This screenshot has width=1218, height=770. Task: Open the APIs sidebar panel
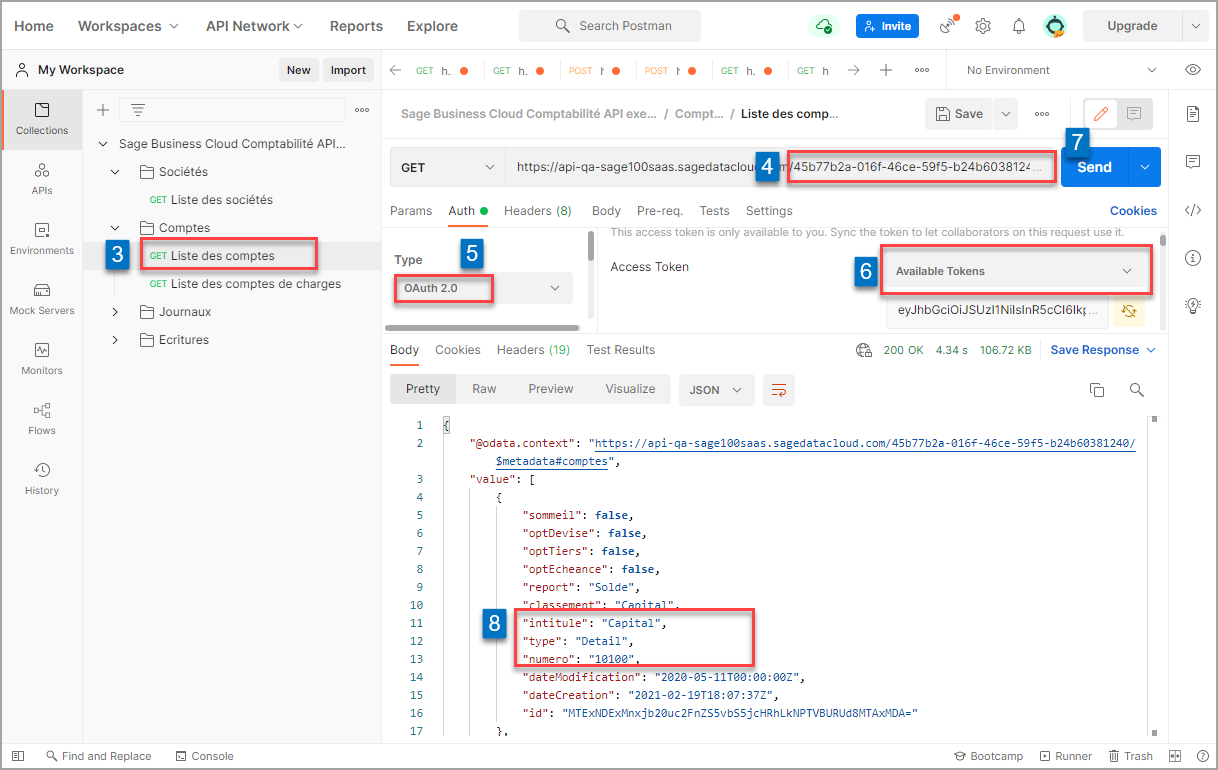click(x=42, y=179)
